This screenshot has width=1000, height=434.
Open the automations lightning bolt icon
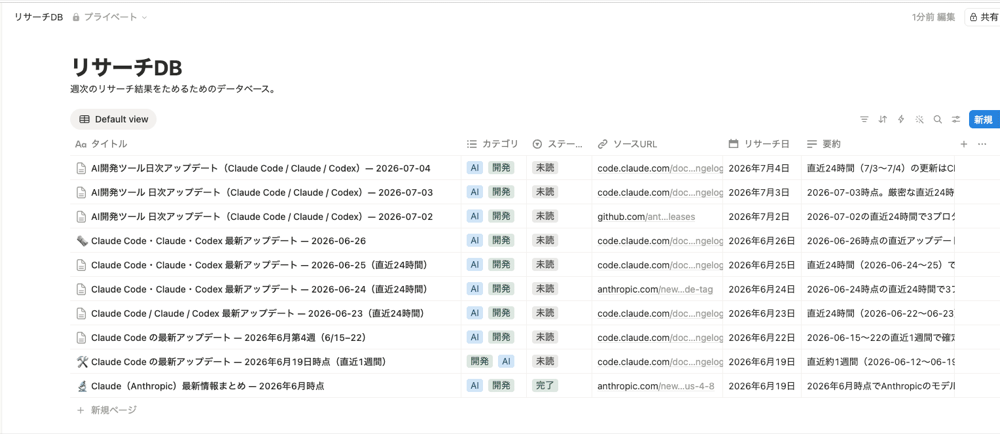coord(901,119)
